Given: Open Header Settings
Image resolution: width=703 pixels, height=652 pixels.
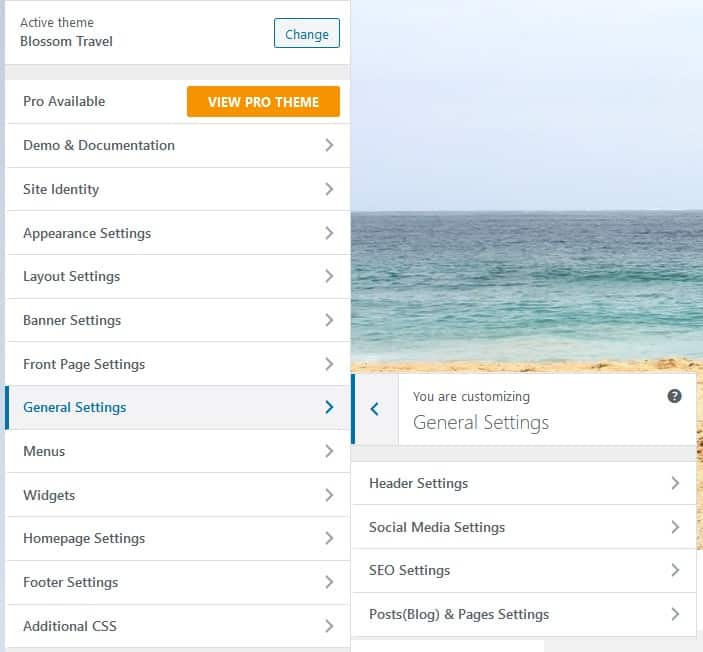Looking at the screenshot, I should [x=524, y=483].
